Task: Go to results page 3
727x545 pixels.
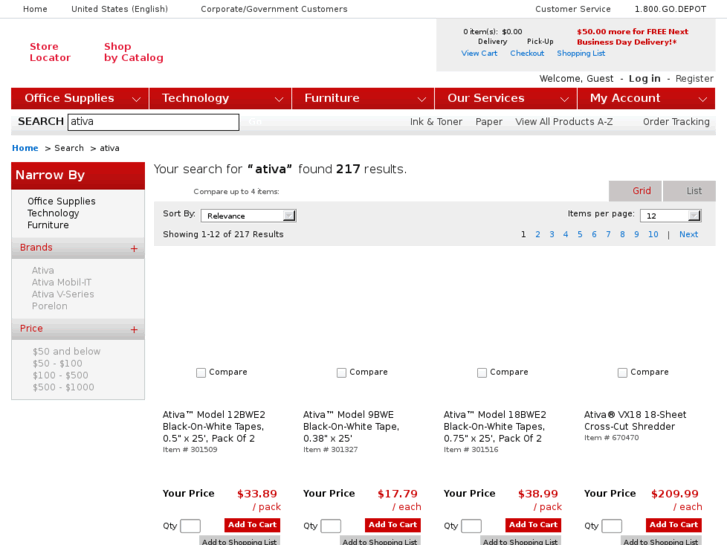Action: [552, 234]
